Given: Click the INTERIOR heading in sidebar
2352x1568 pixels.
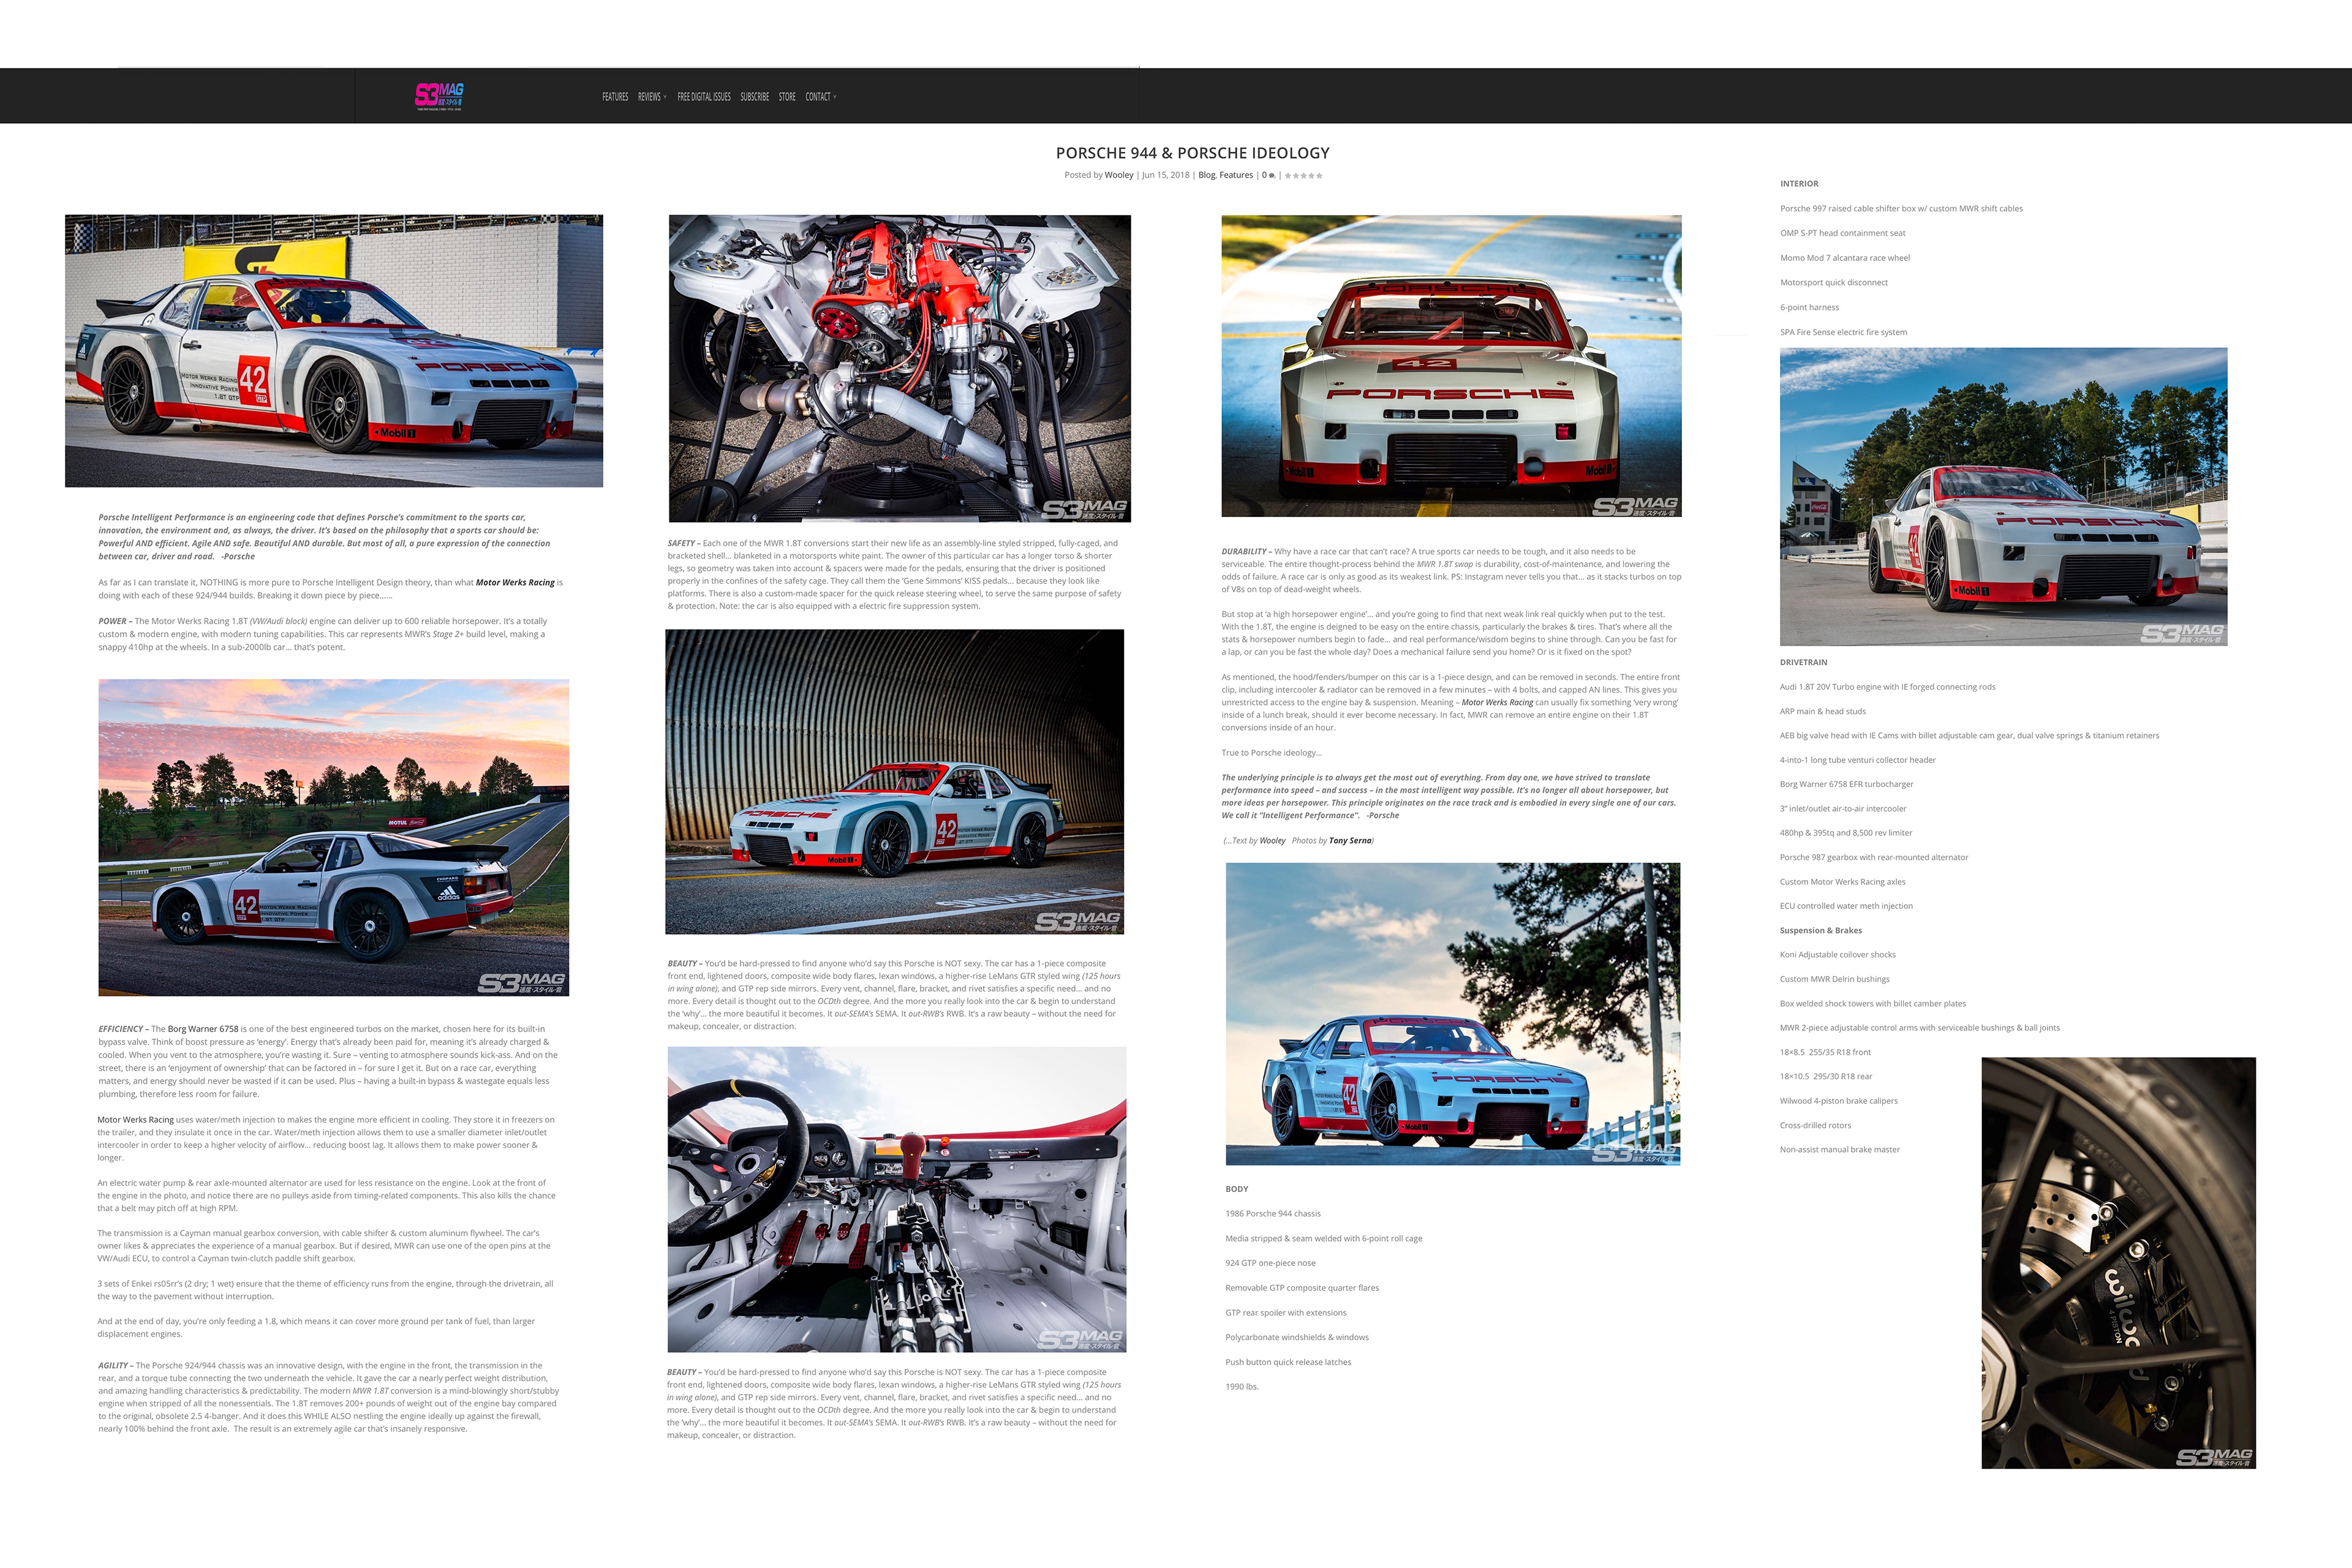Looking at the screenshot, I should [x=1799, y=184].
